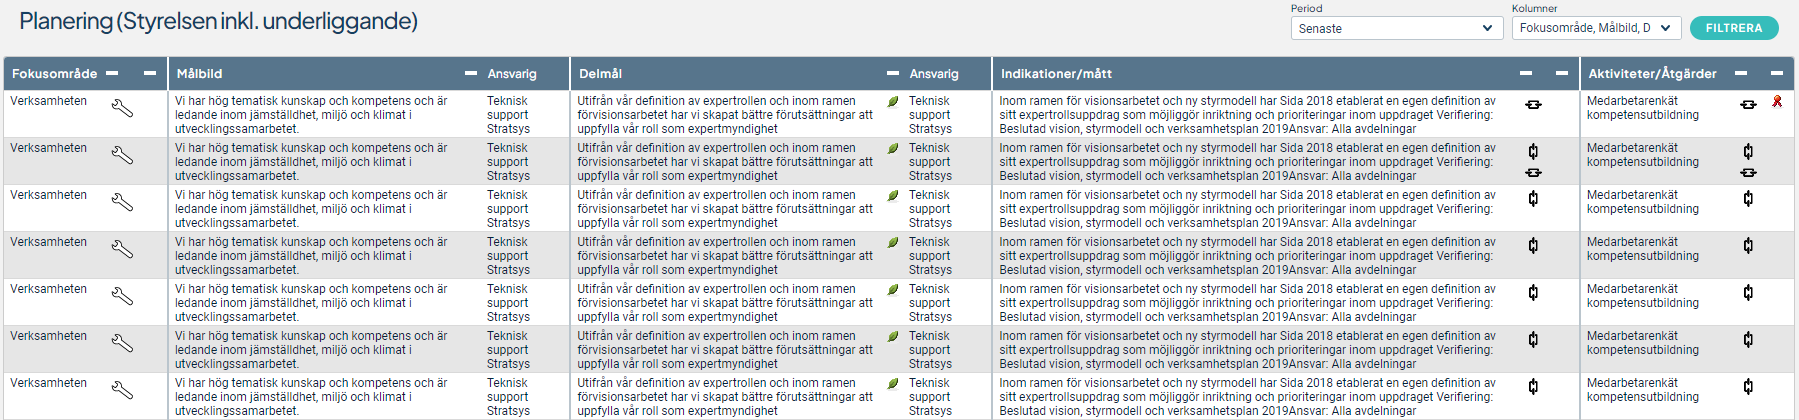Click the Ansvarig header next to Delmål
Image resolution: width=1799 pixels, height=420 pixels.
[934, 74]
